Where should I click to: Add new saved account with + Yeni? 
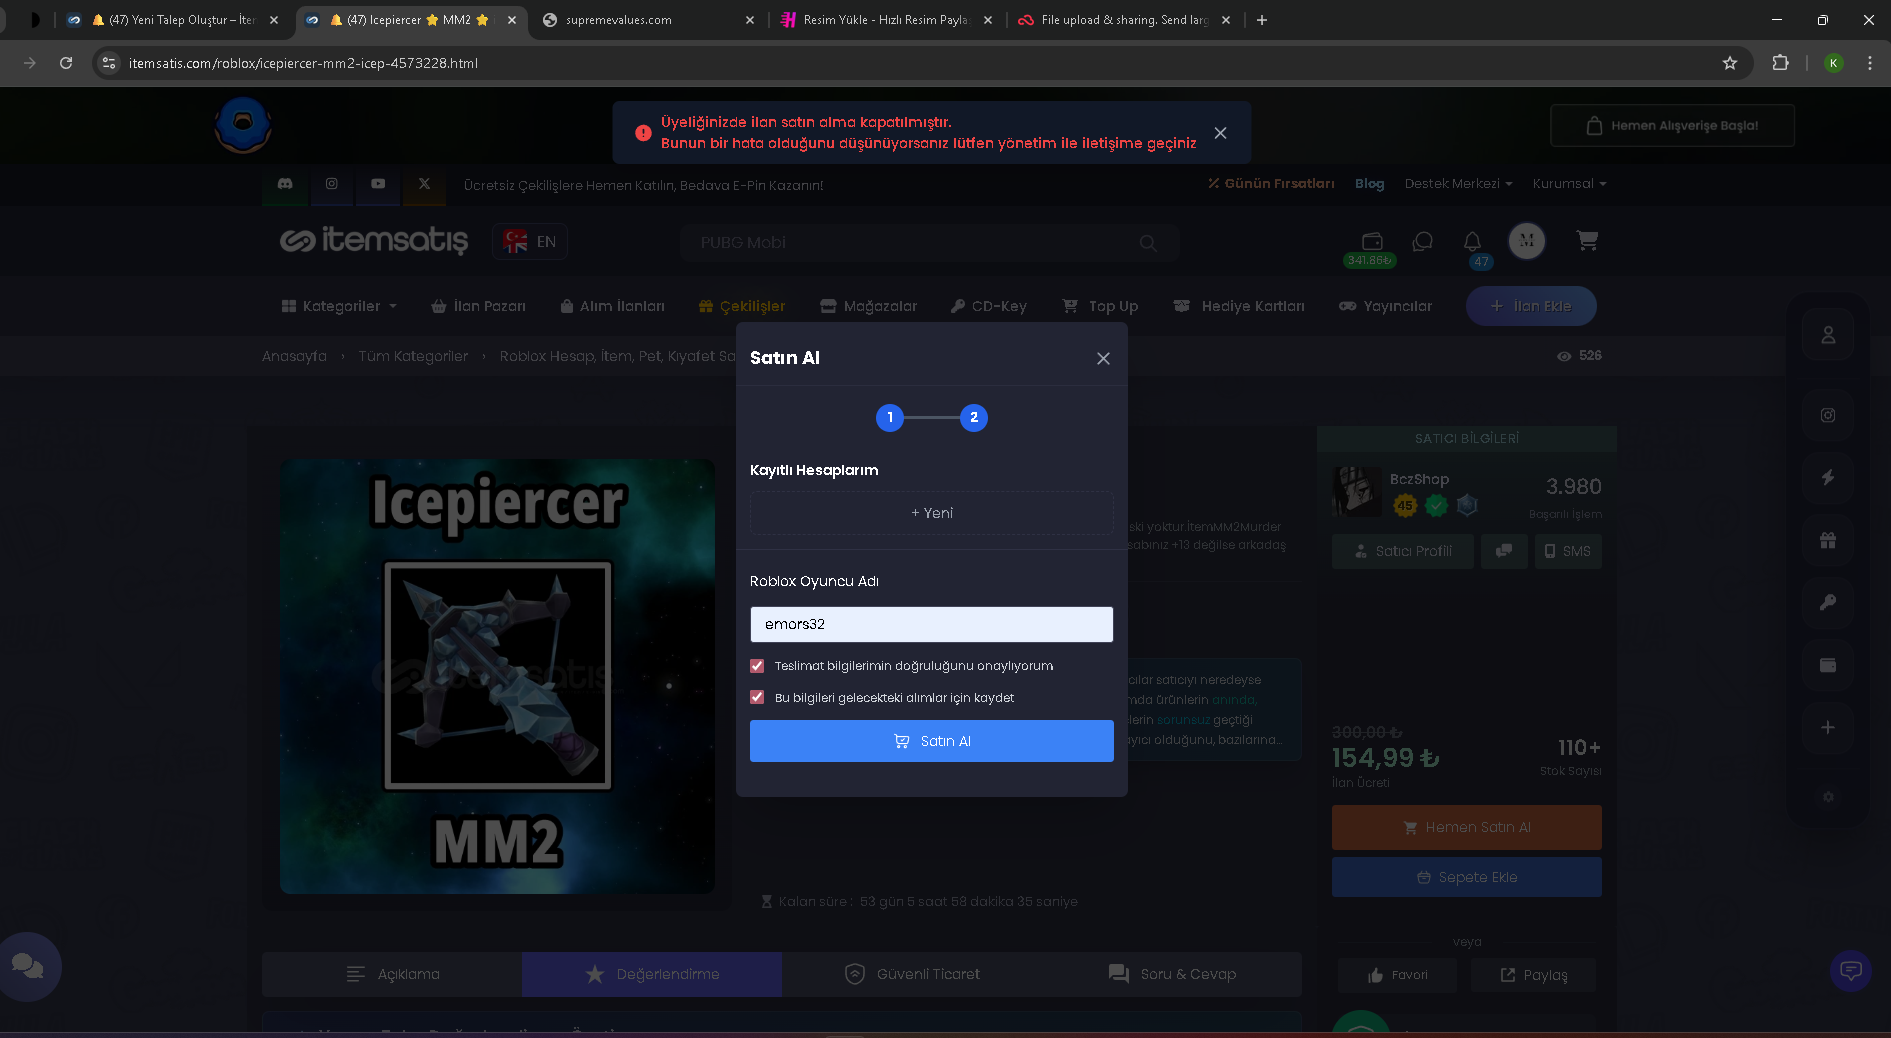point(932,513)
